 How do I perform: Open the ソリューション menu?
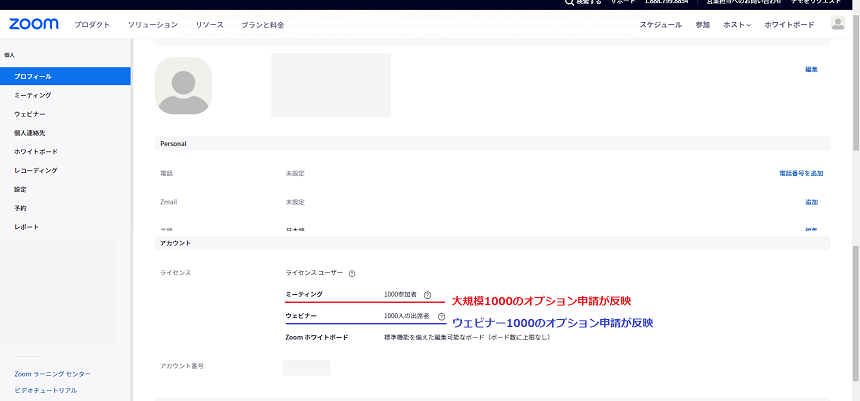(153, 24)
